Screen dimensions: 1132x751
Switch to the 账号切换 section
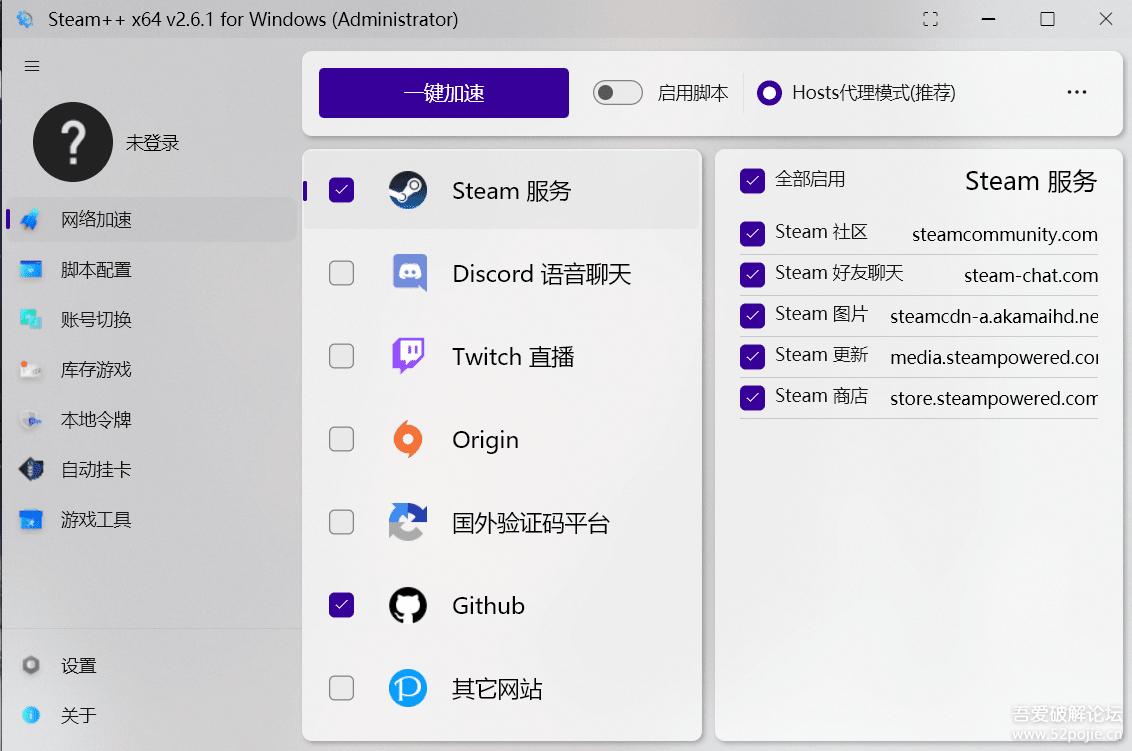coord(96,320)
